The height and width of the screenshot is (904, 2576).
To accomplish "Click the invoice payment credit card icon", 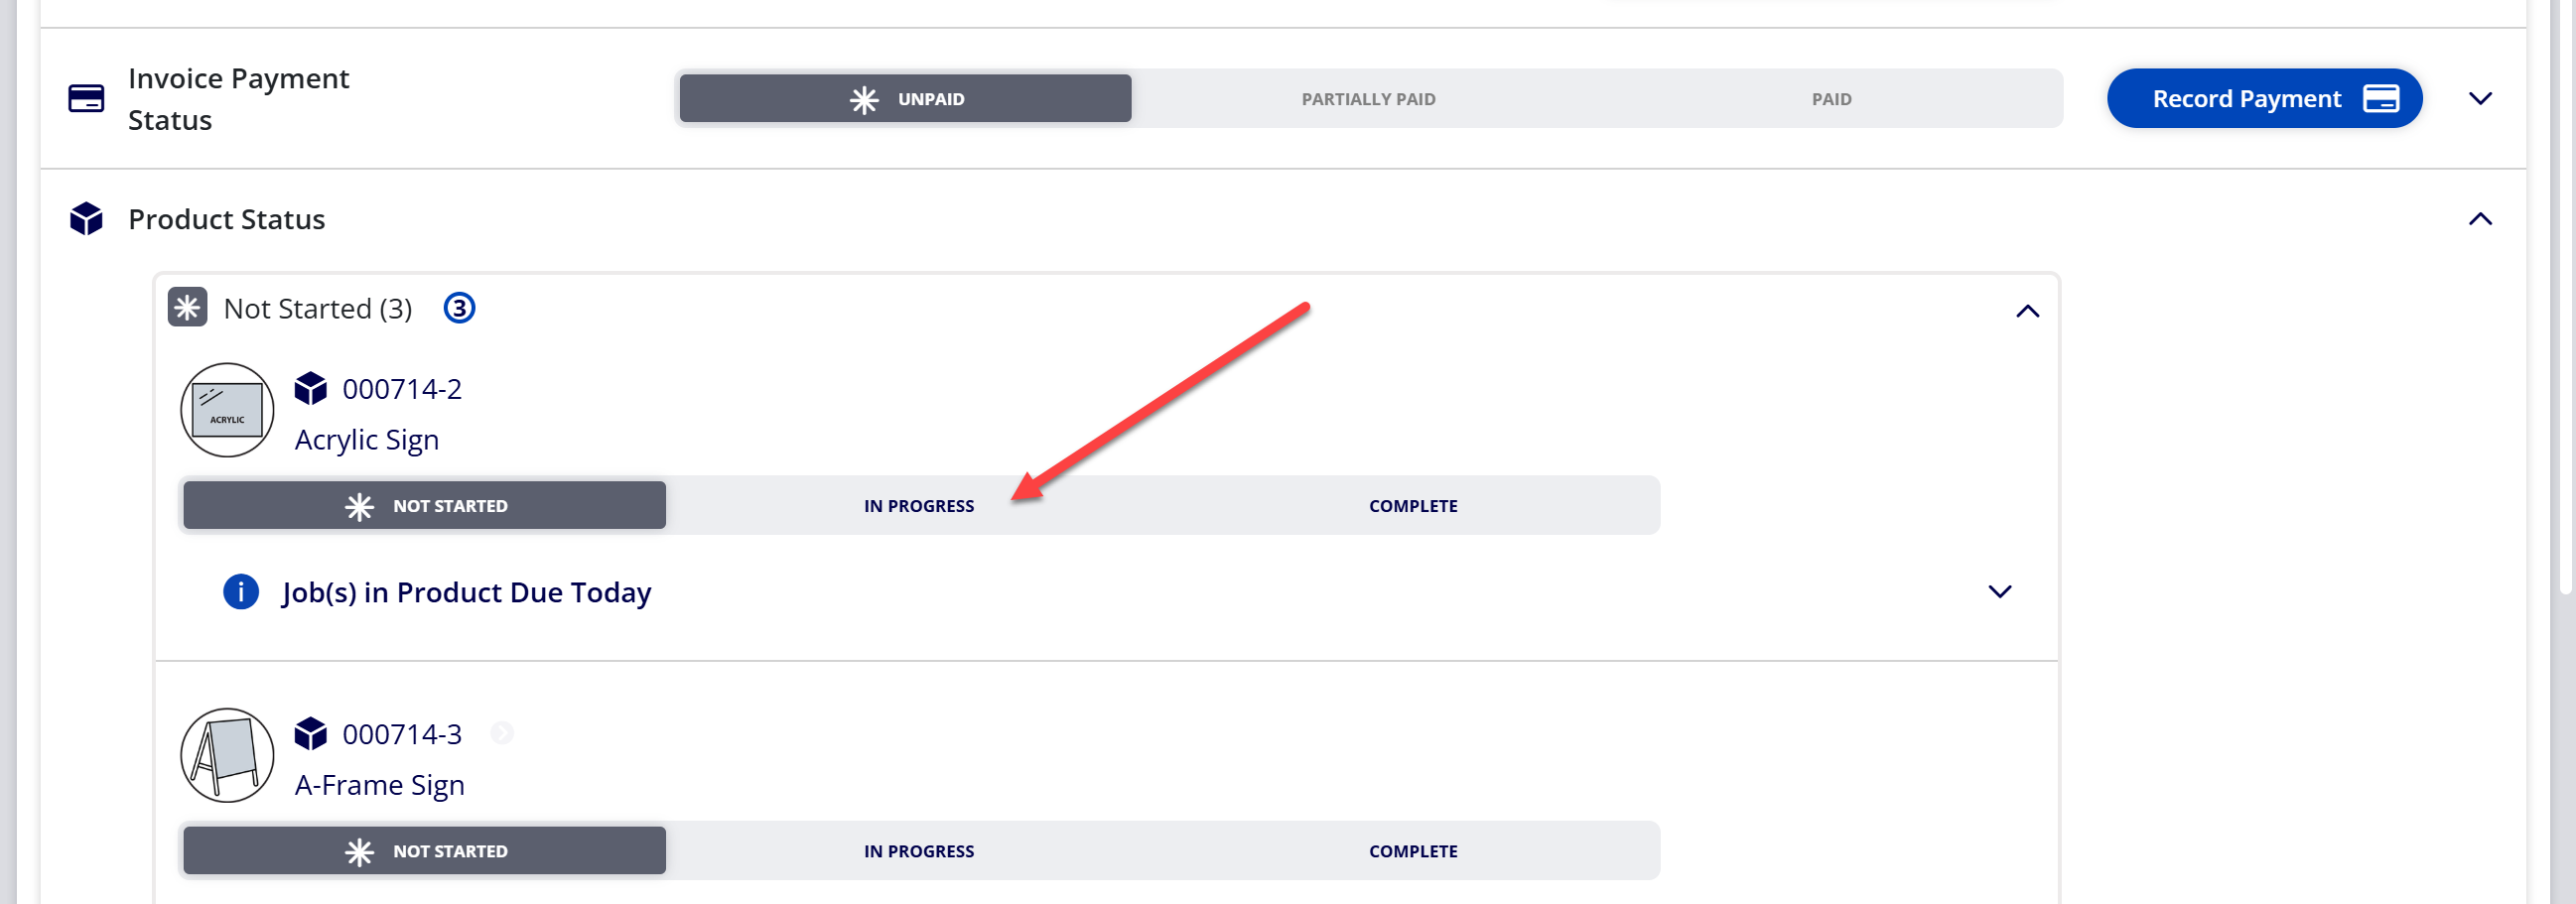I will 86,98.
